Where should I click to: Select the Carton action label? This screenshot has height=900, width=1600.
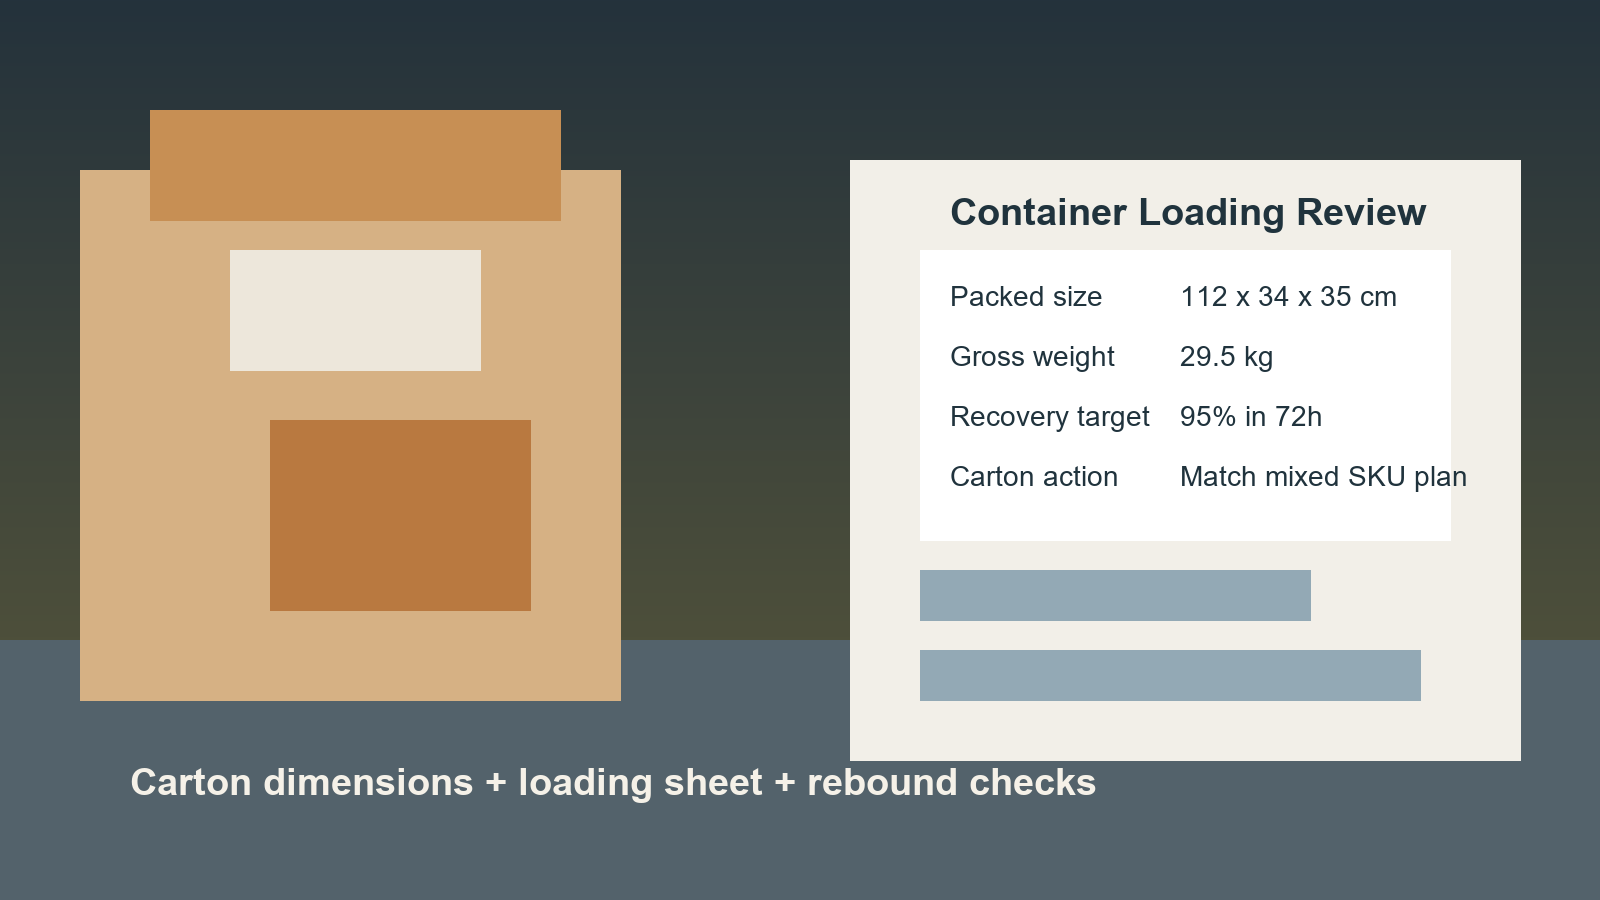tap(1034, 477)
